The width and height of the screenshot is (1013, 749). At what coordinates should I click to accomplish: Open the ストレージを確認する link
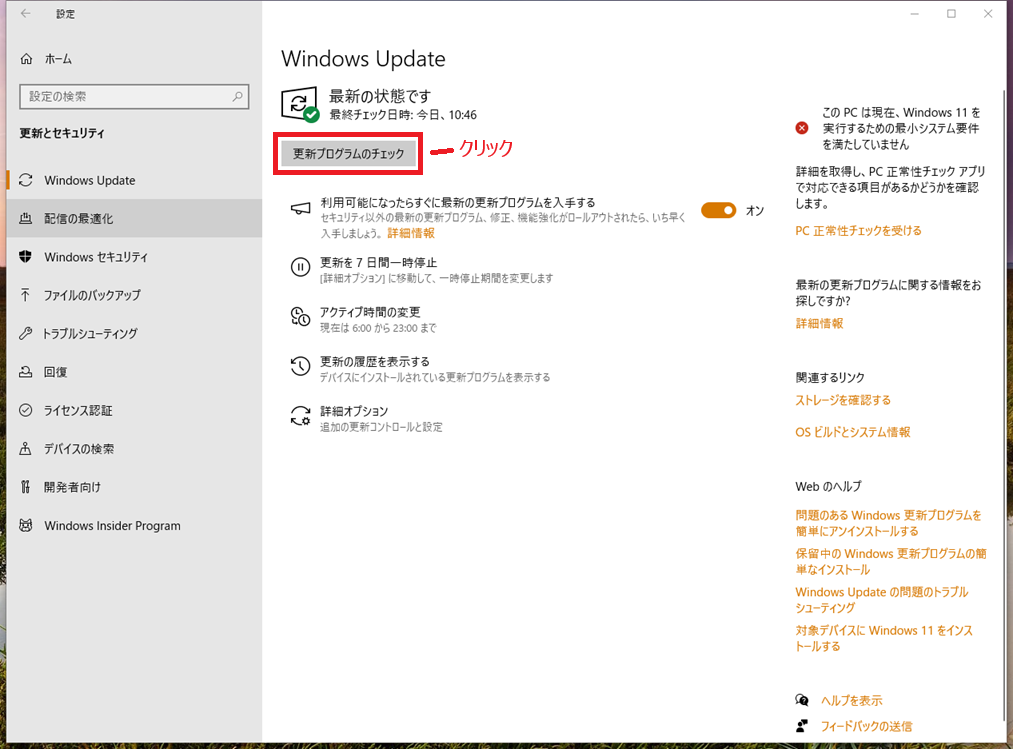[x=842, y=400]
